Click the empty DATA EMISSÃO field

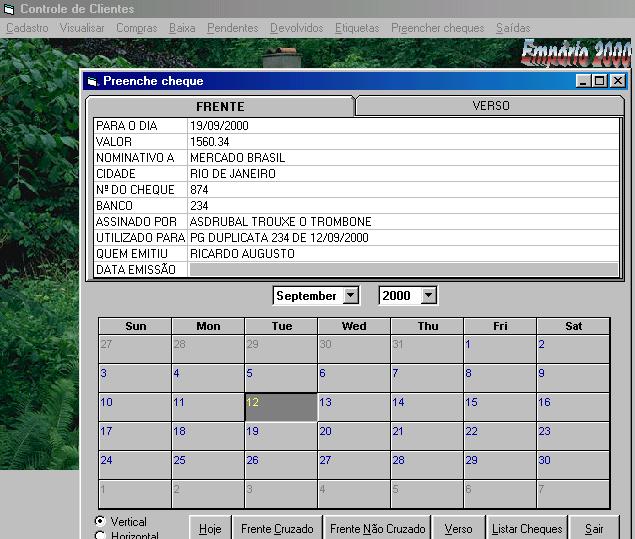click(x=402, y=270)
